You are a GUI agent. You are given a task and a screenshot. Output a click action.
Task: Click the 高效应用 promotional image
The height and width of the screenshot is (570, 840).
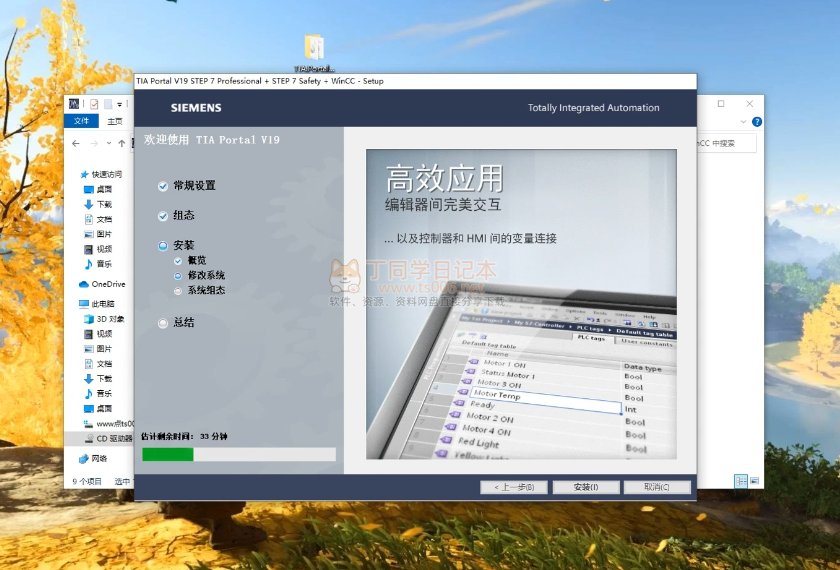point(521,304)
